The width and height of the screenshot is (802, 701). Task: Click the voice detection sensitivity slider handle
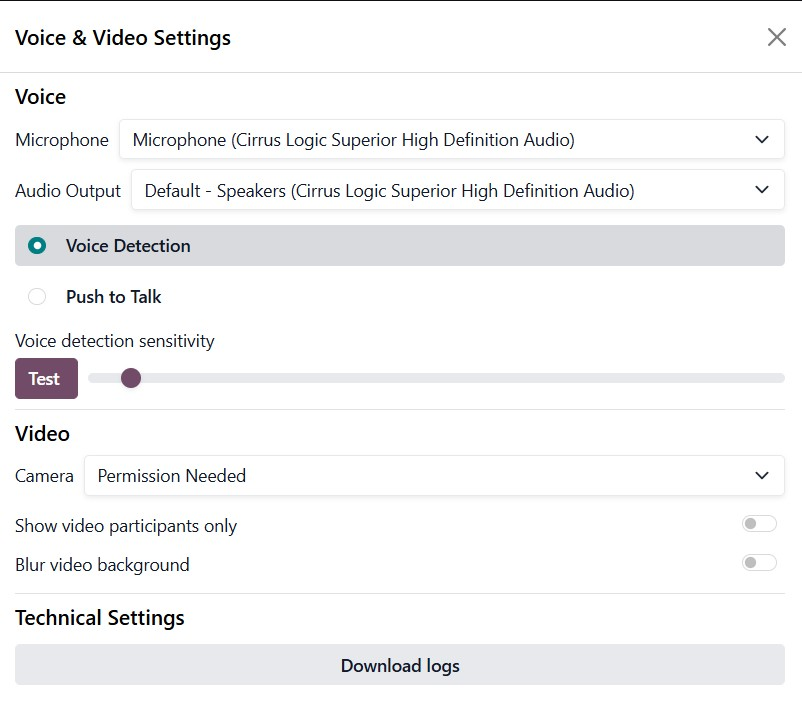point(130,378)
